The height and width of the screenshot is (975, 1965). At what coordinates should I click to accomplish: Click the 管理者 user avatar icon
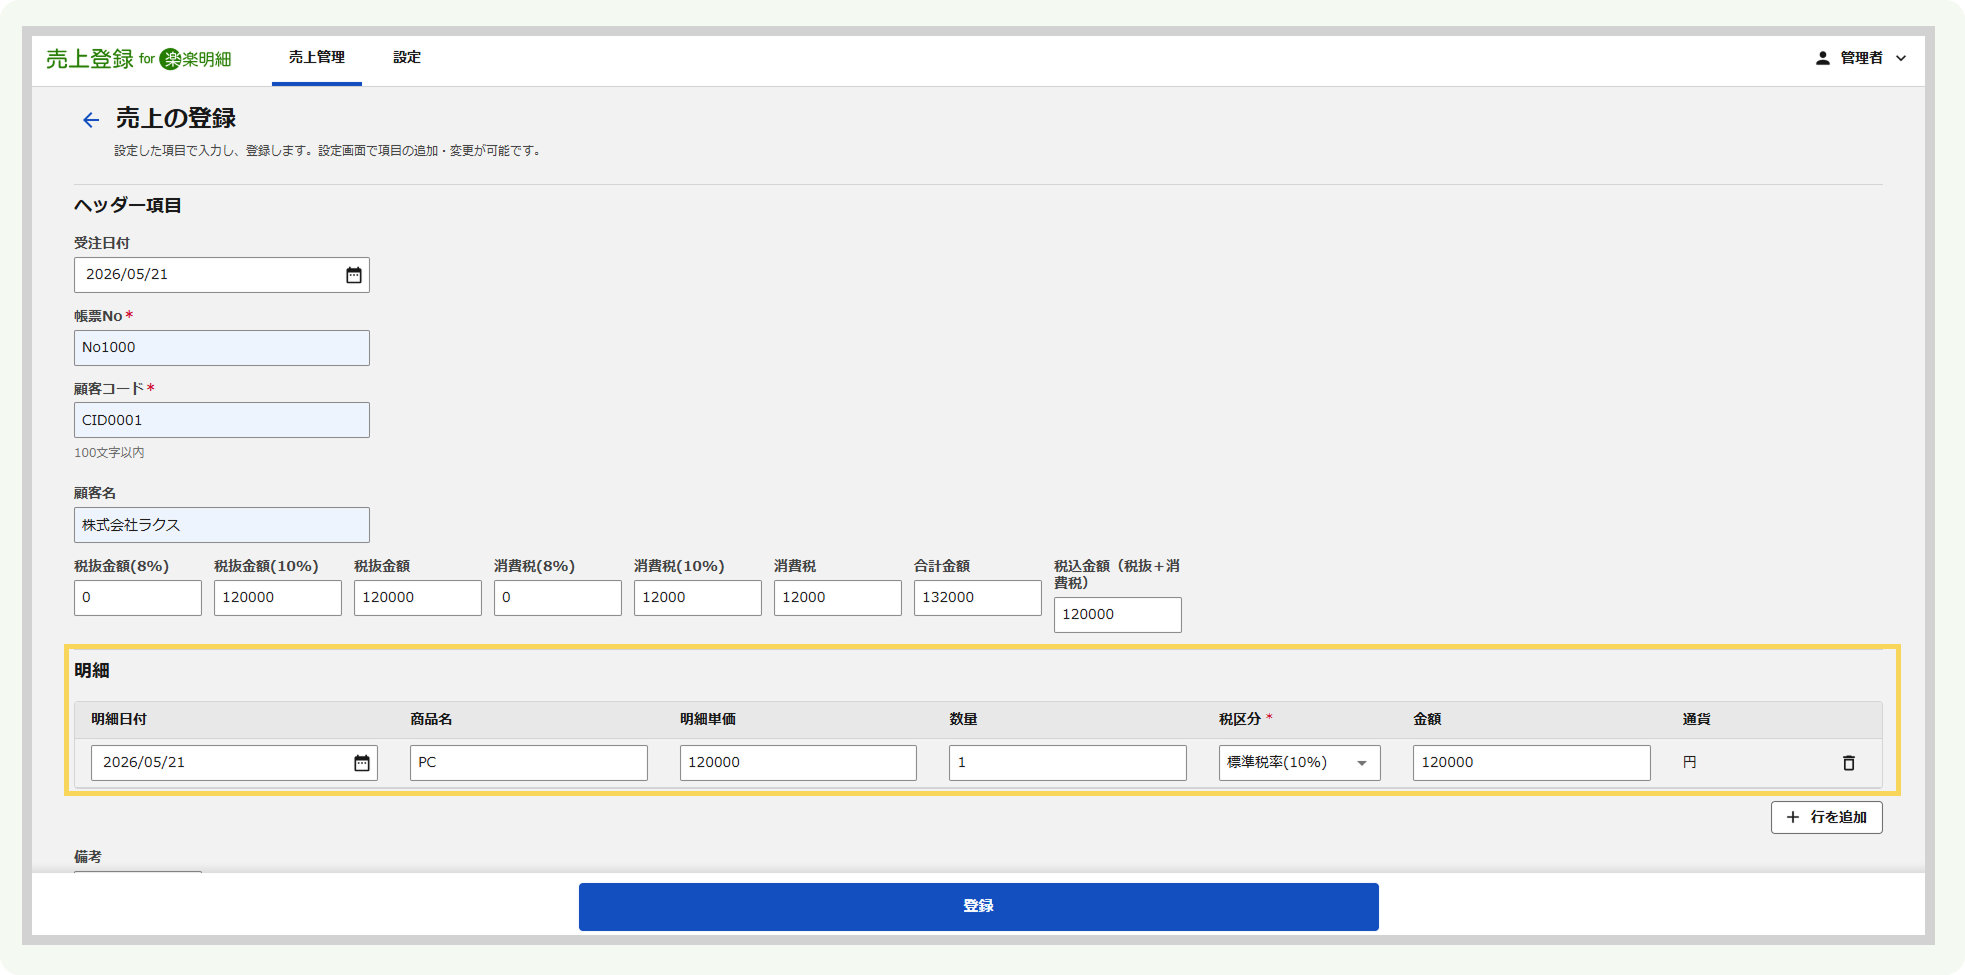click(x=1823, y=58)
